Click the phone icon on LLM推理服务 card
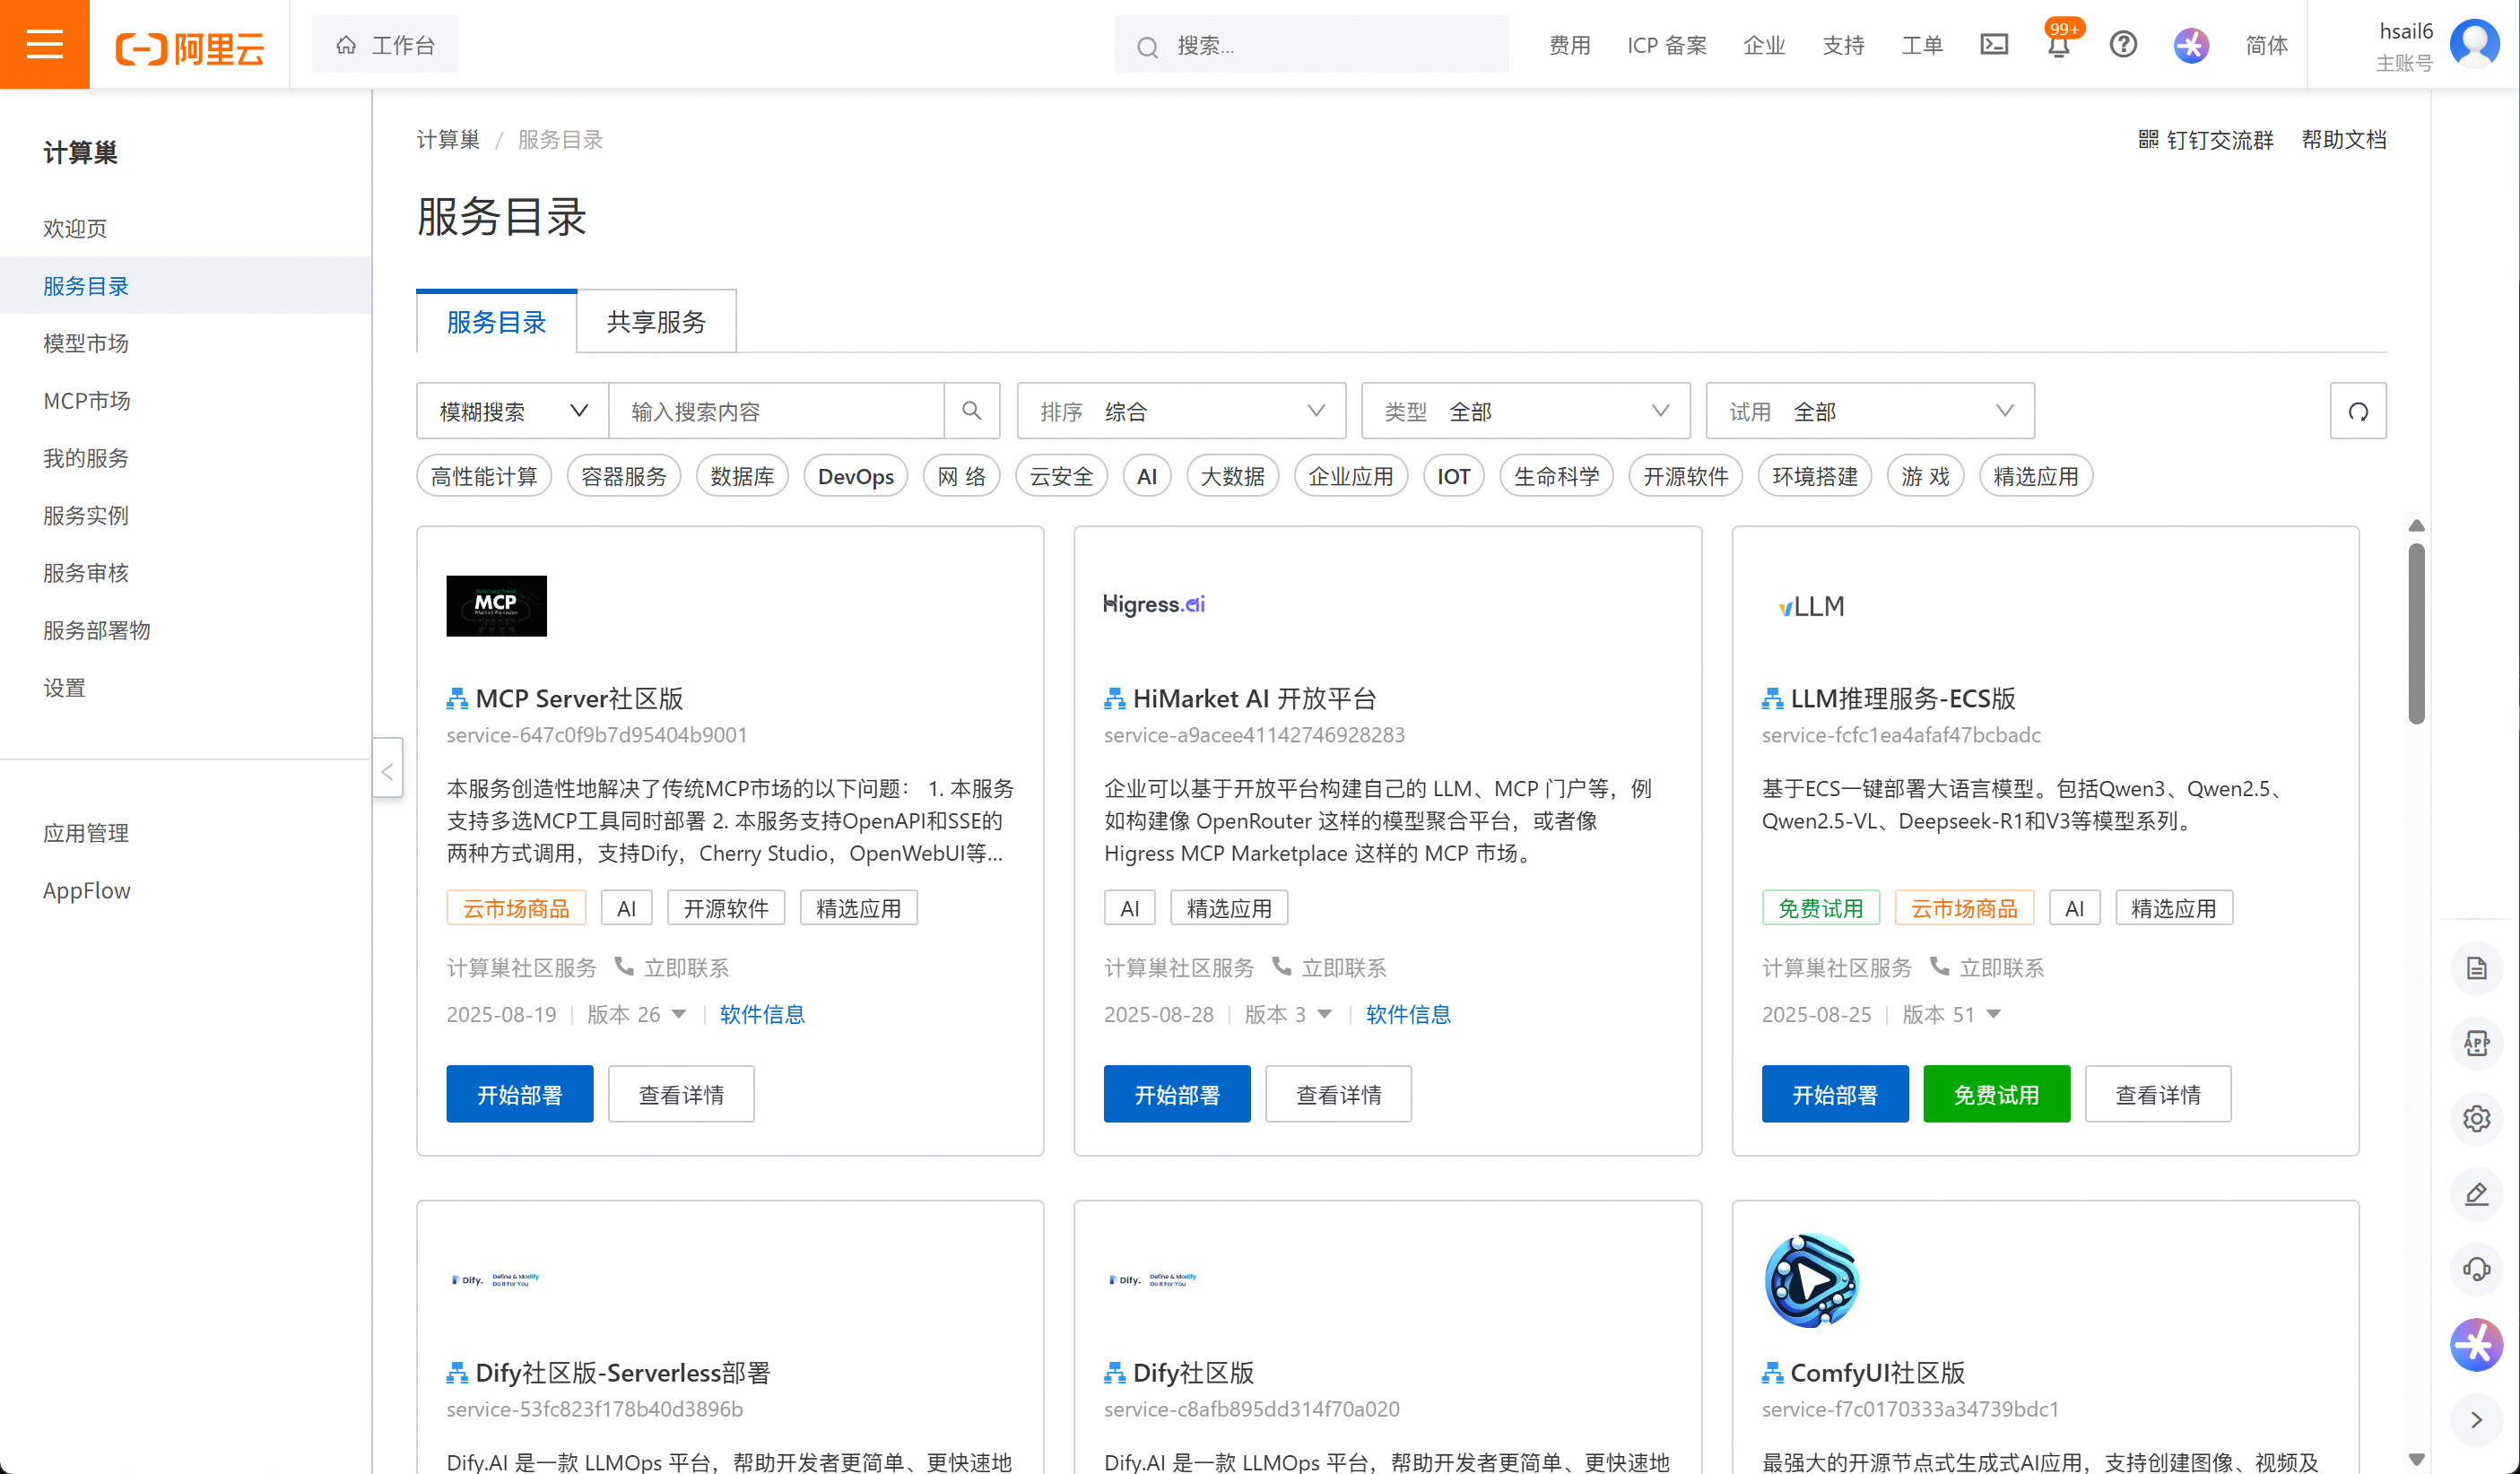Viewport: 2520px width, 1474px height. 1939,966
